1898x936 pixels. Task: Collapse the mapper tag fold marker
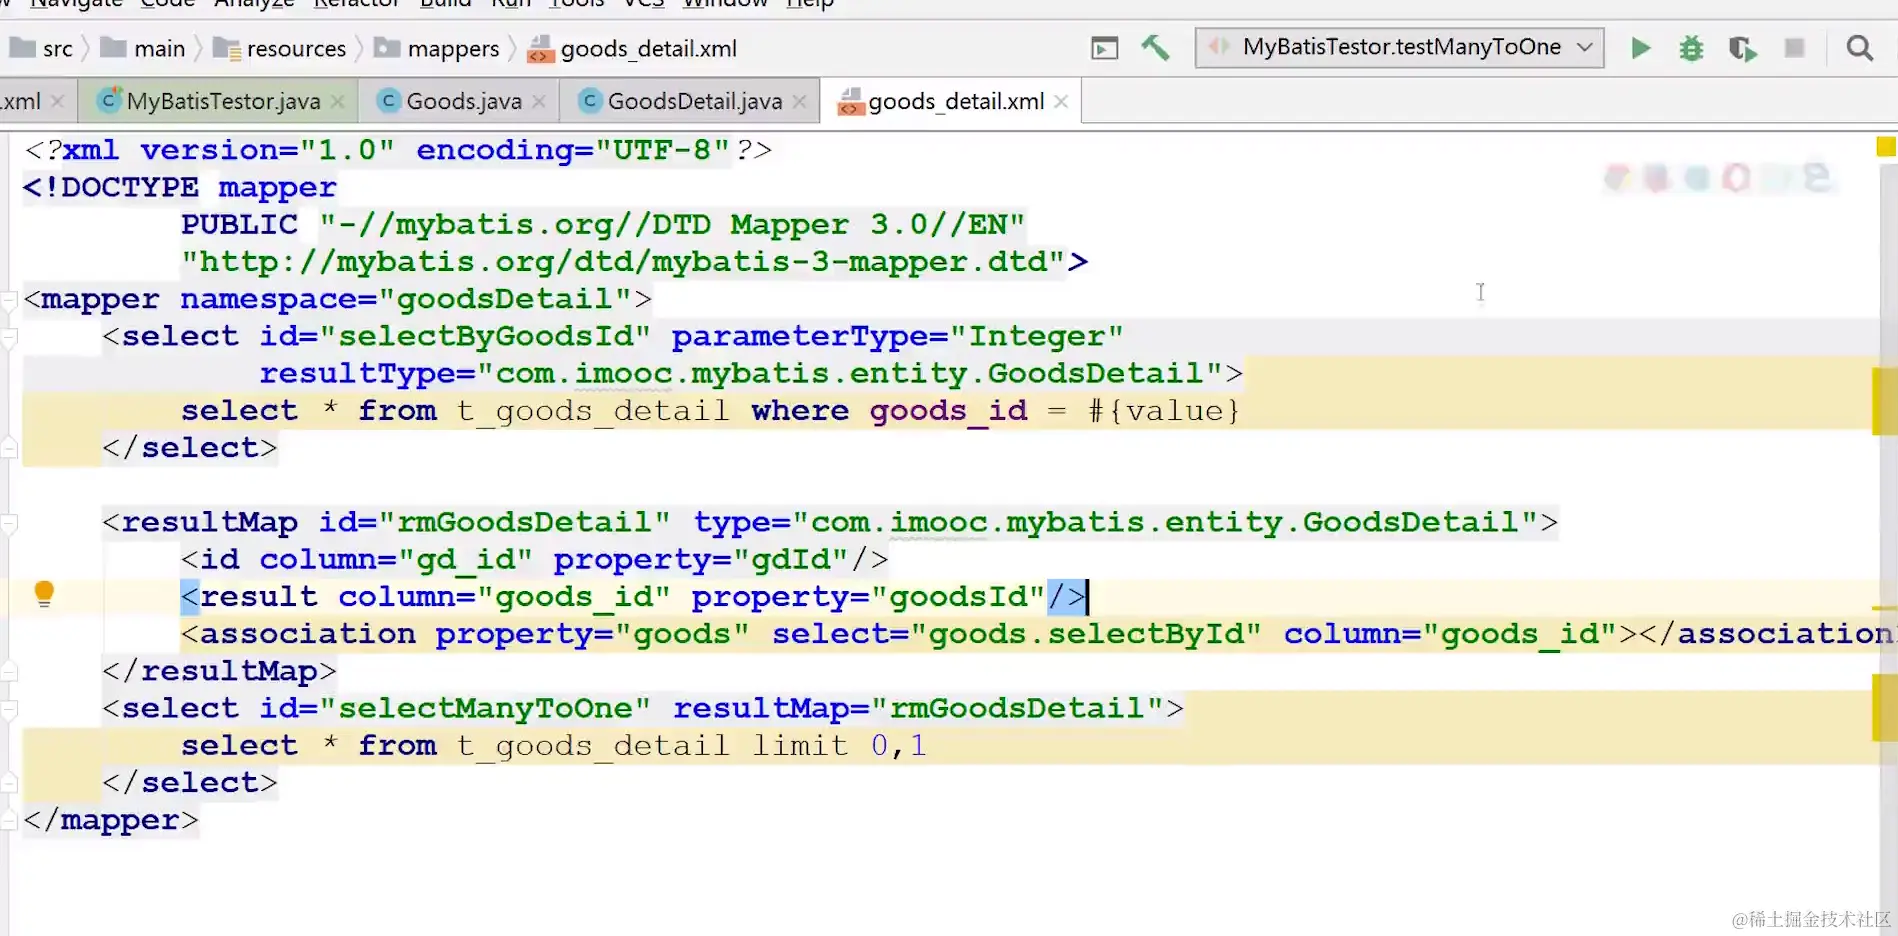tap(9, 299)
